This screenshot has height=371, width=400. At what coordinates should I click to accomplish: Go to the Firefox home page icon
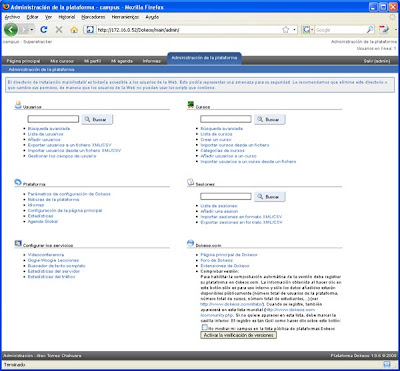(x=74, y=30)
